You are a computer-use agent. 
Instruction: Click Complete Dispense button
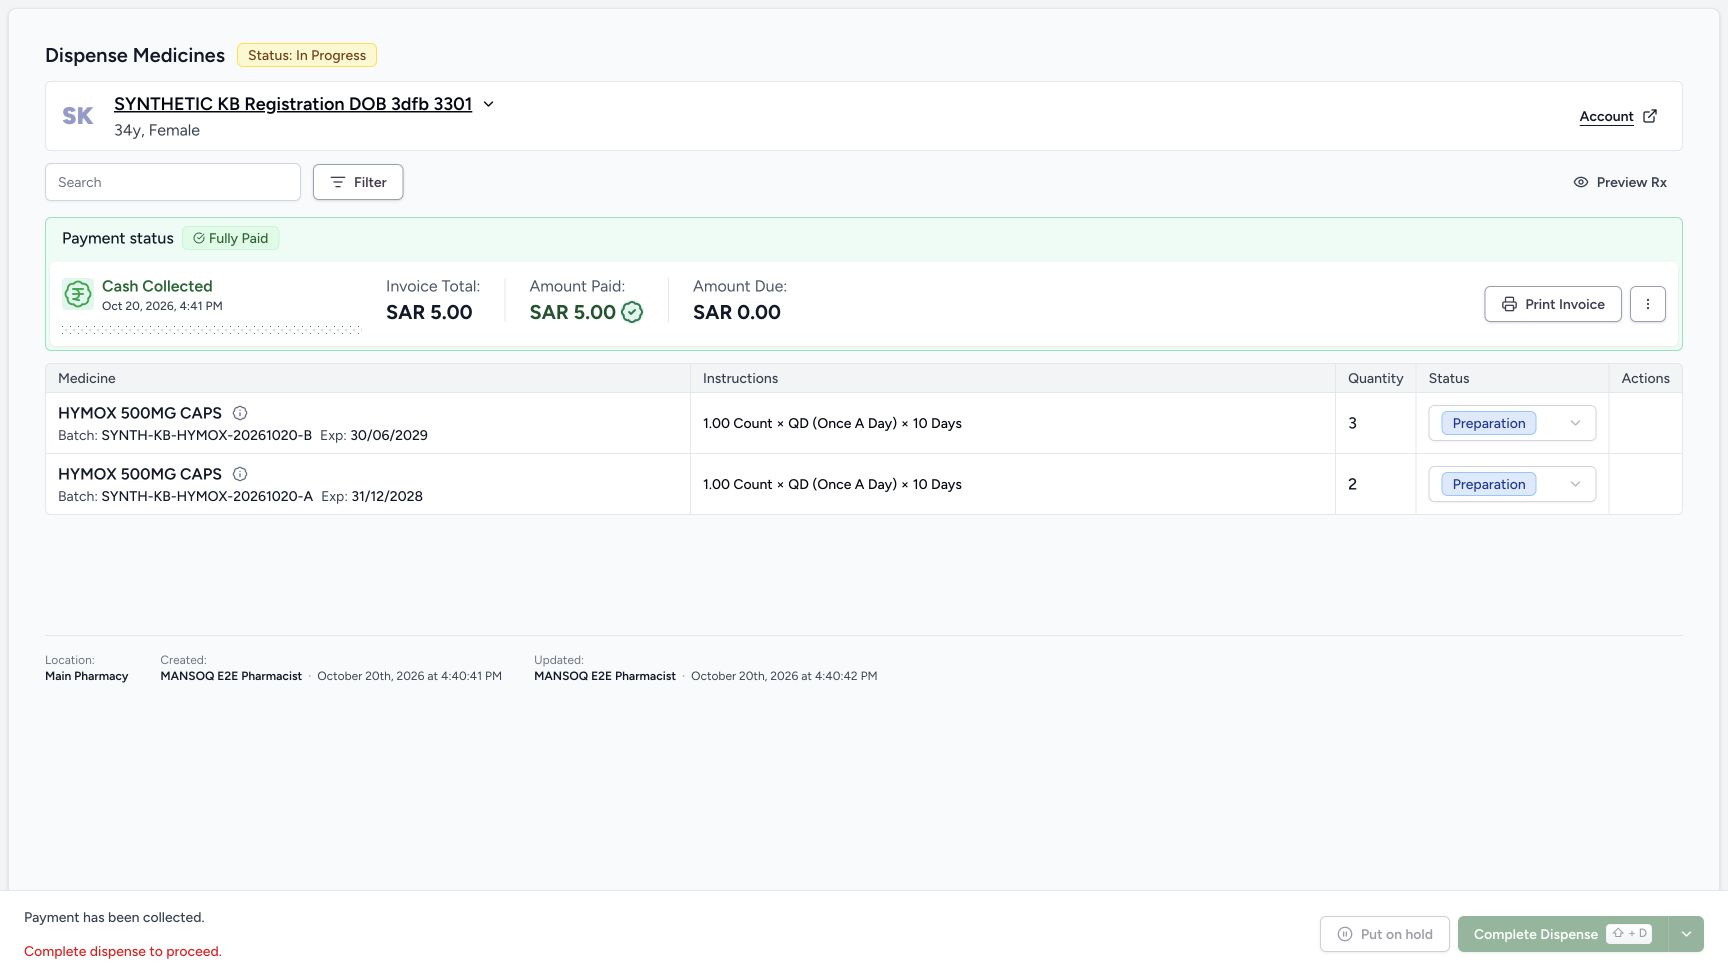point(1563,934)
